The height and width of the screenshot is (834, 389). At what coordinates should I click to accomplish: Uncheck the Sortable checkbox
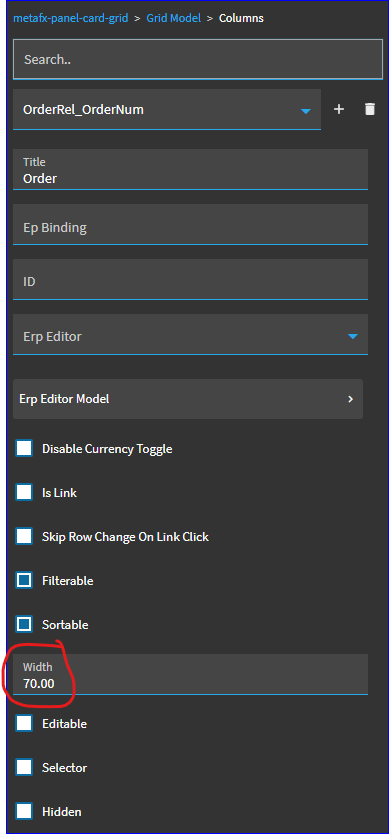[x=24, y=624]
